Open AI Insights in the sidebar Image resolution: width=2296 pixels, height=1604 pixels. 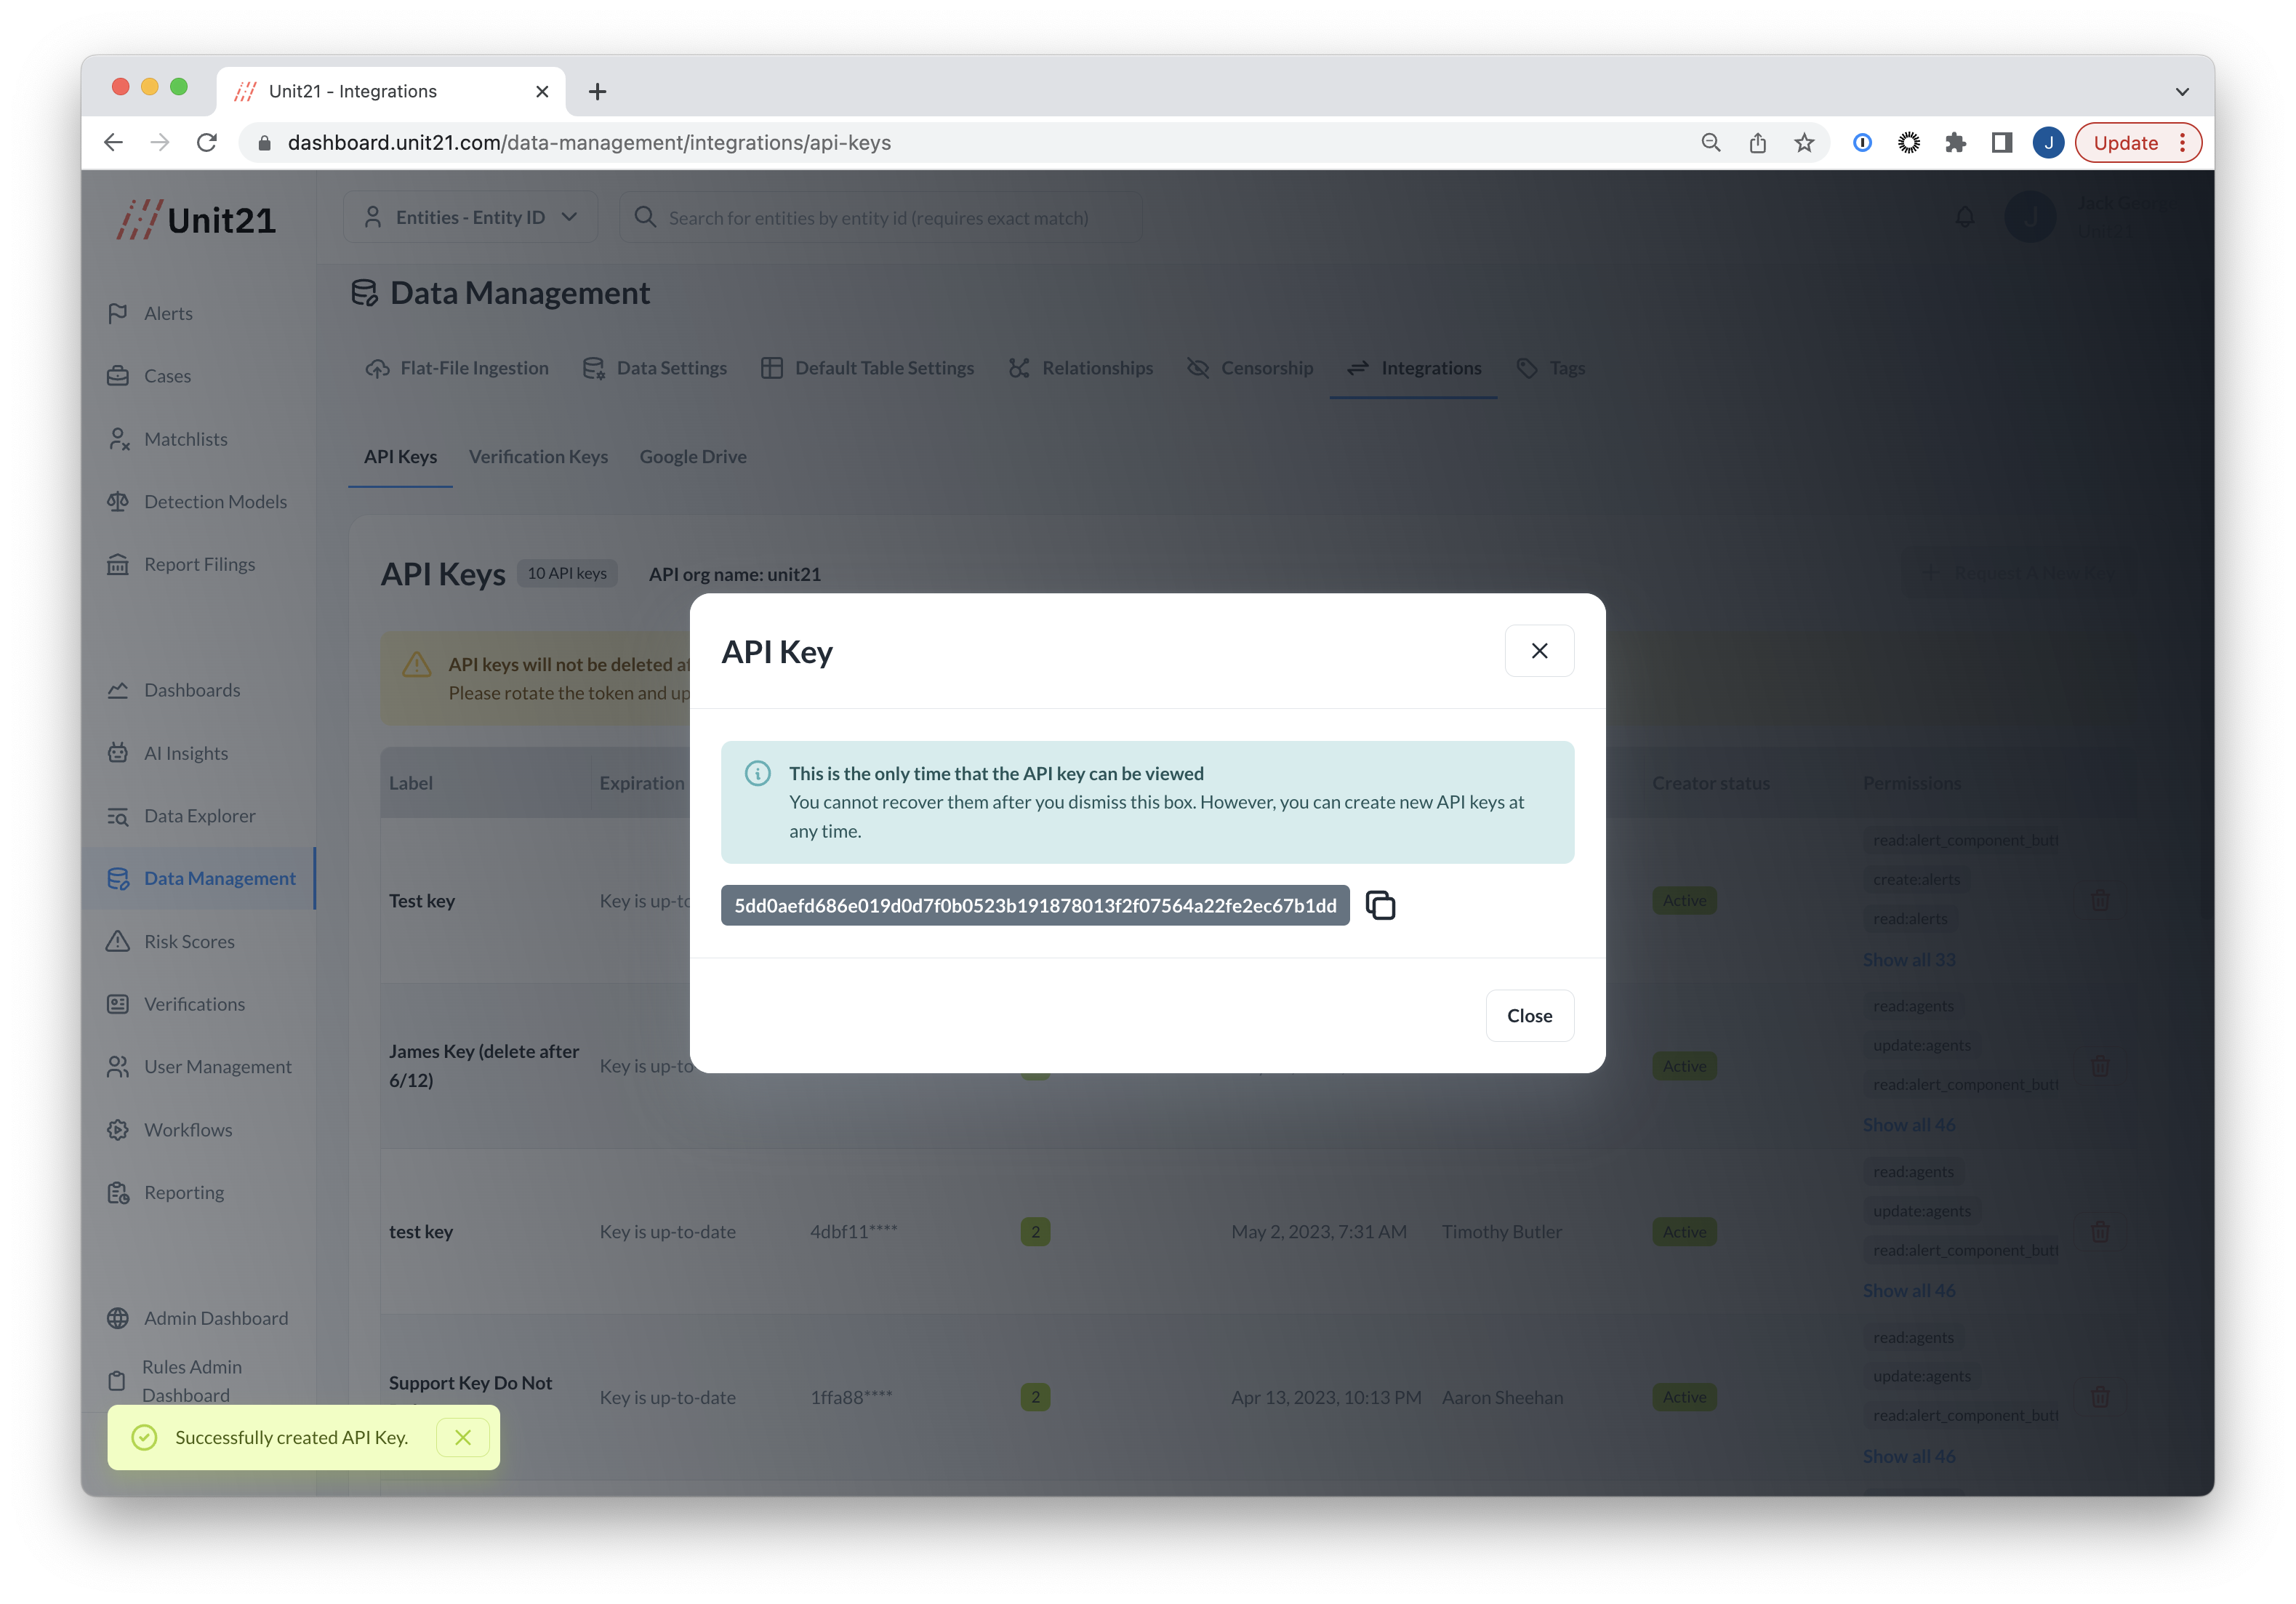(x=186, y=753)
